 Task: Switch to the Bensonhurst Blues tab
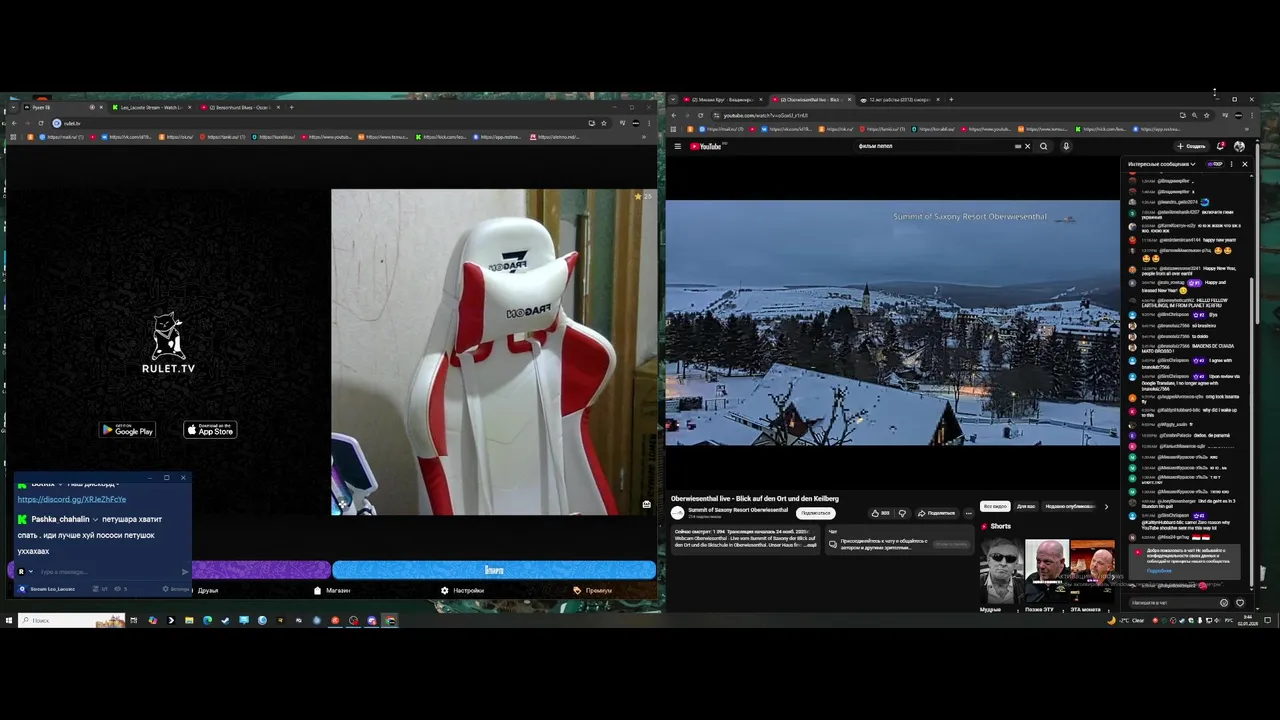tap(240, 107)
